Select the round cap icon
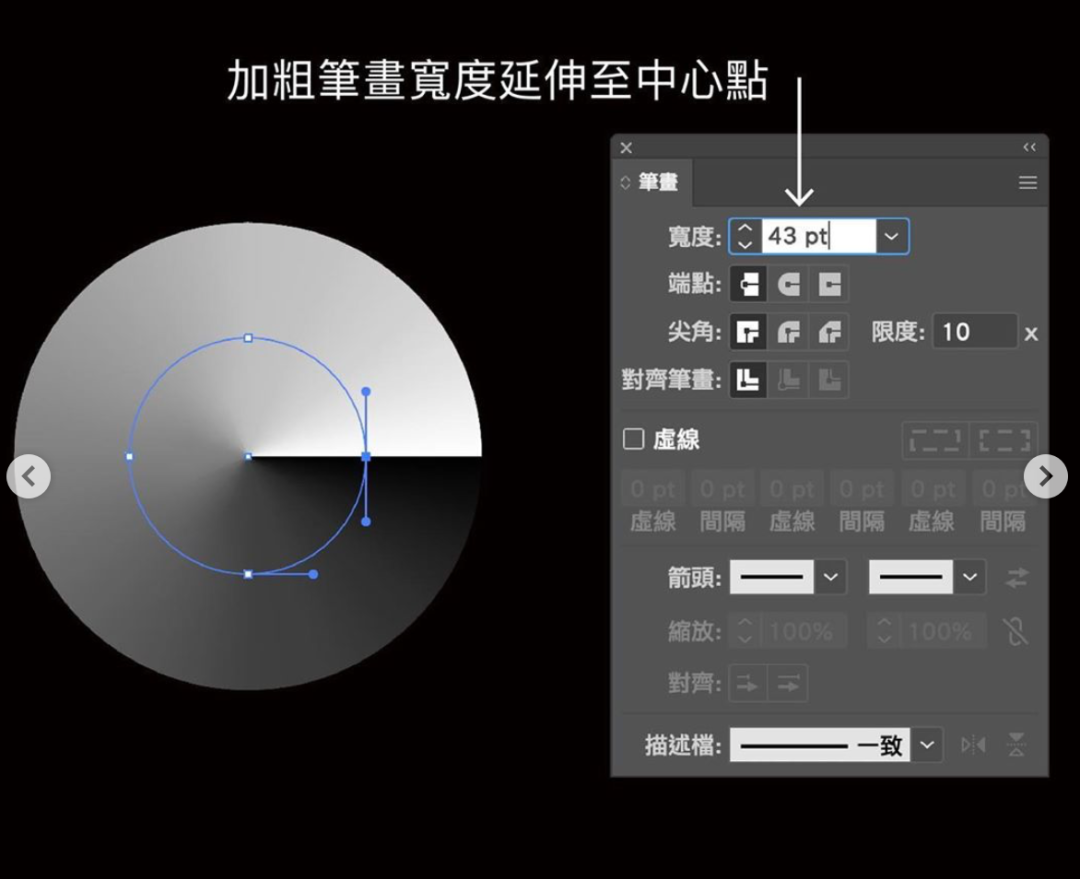The width and height of the screenshot is (1080, 879). tap(789, 284)
